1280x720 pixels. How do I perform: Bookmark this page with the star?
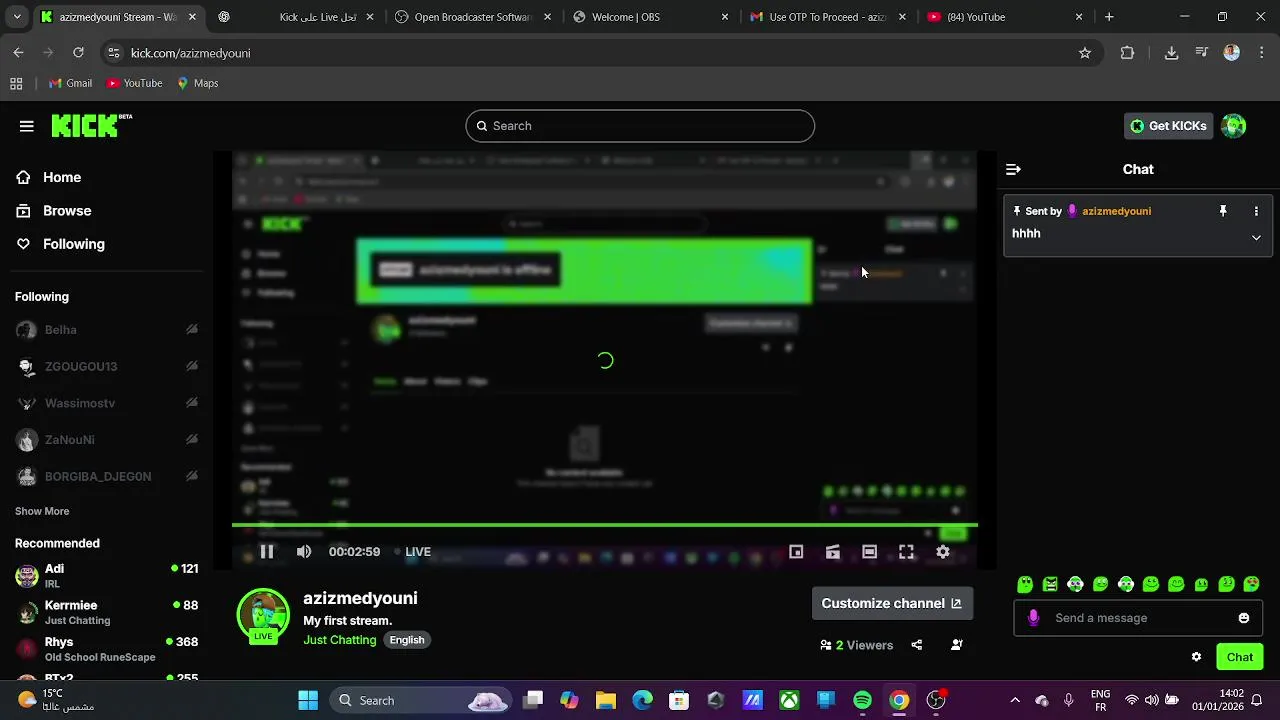coord(1085,53)
